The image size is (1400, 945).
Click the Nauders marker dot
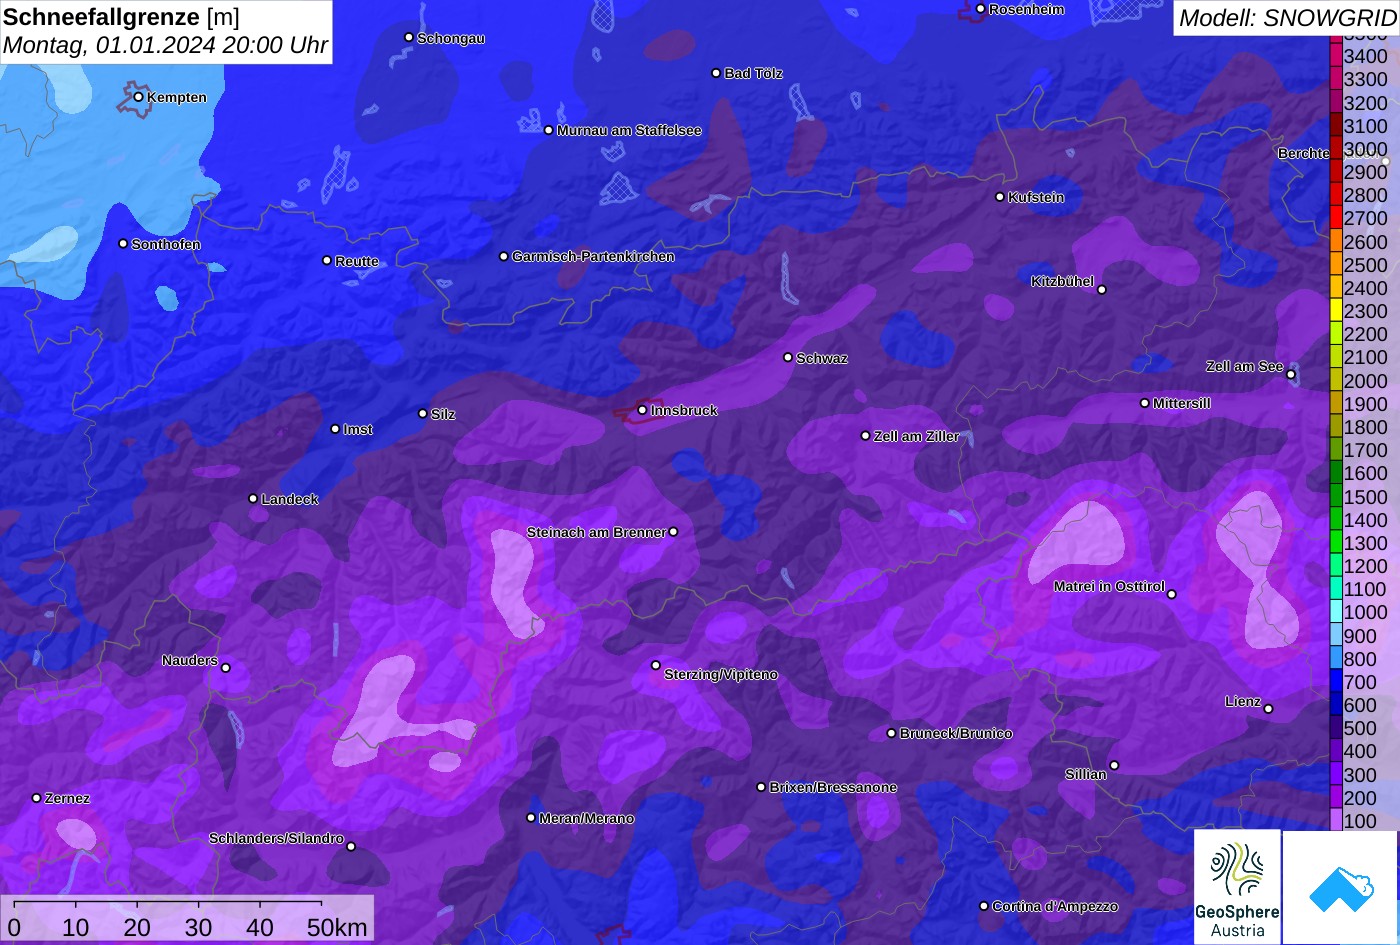tap(225, 668)
